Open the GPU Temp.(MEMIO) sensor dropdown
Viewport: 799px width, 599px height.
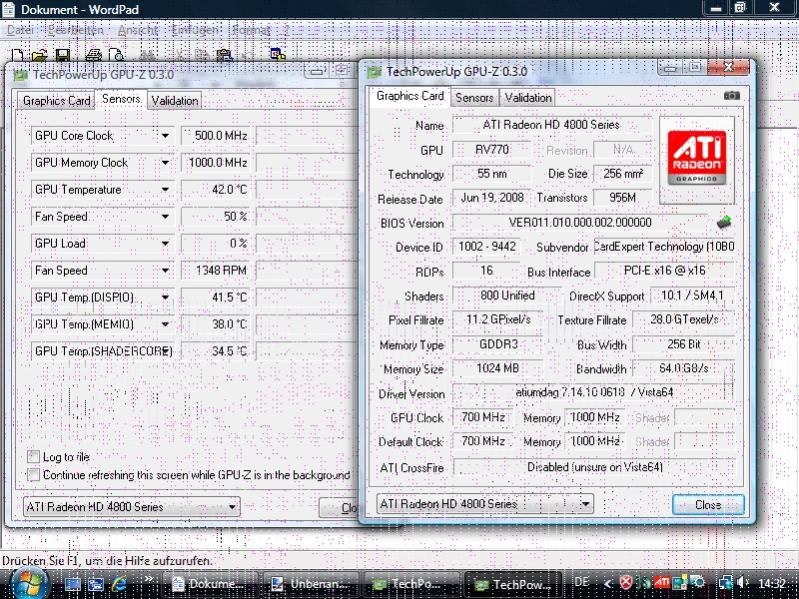(x=165, y=324)
